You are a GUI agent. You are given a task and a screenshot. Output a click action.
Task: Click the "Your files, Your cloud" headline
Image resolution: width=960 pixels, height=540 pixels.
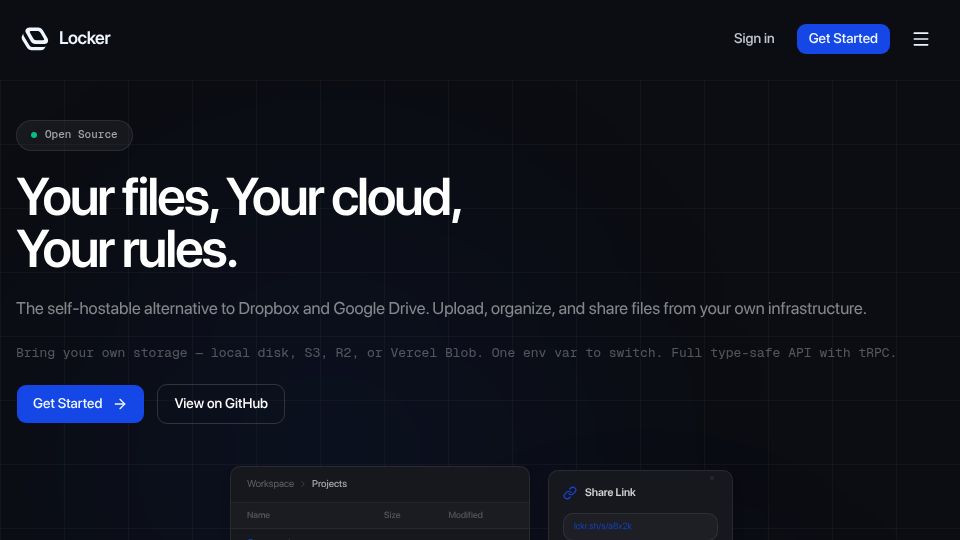pyautogui.click(x=239, y=223)
